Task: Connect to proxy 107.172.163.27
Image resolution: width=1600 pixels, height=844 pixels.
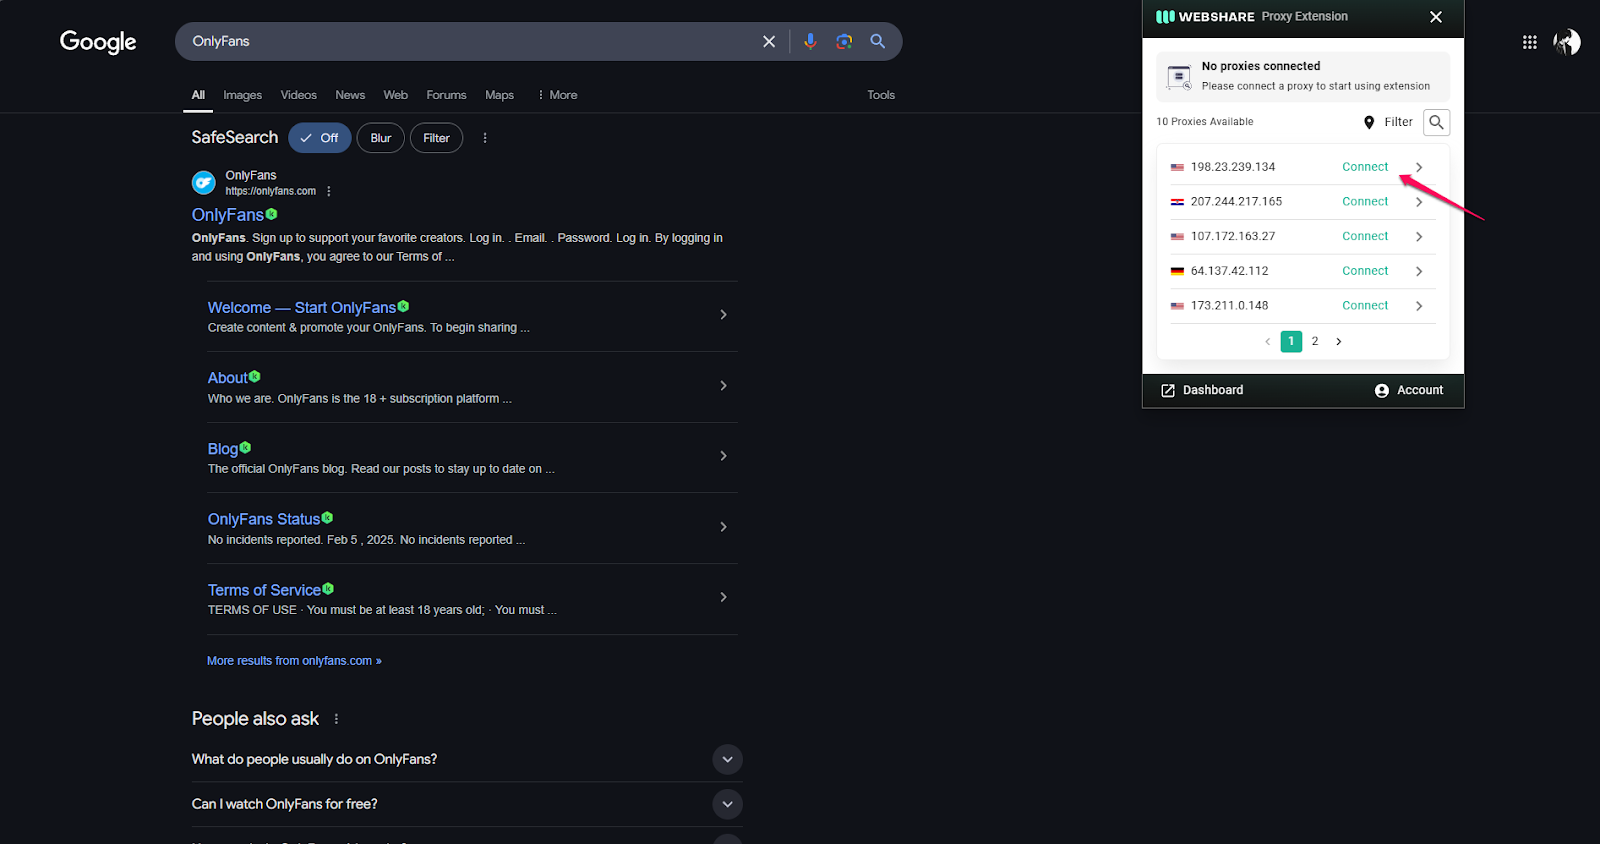Action: pos(1365,237)
